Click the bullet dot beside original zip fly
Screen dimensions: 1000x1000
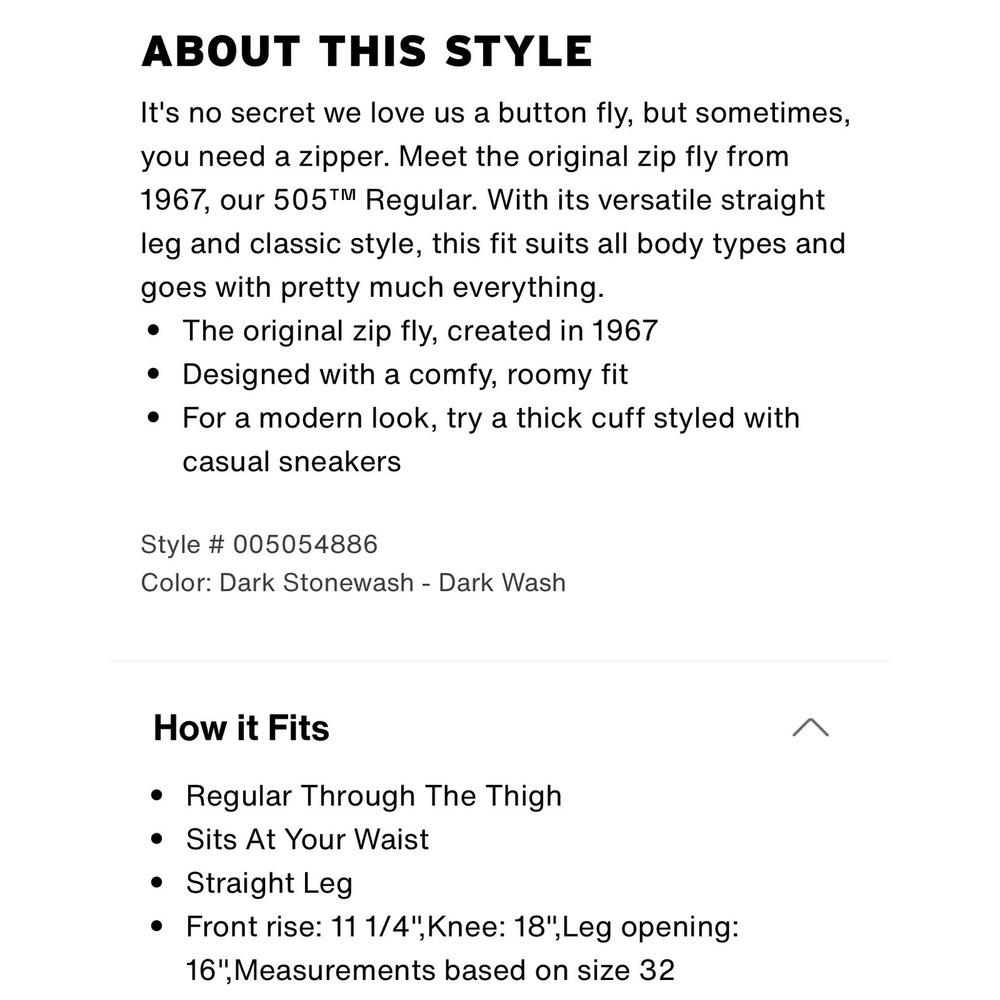pos(153,330)
